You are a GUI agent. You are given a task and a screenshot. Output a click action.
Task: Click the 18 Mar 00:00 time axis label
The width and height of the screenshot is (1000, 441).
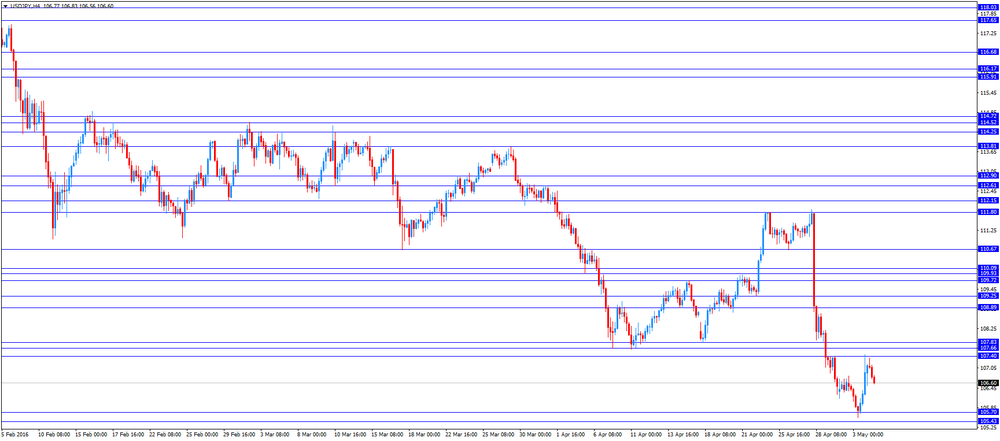425,434
